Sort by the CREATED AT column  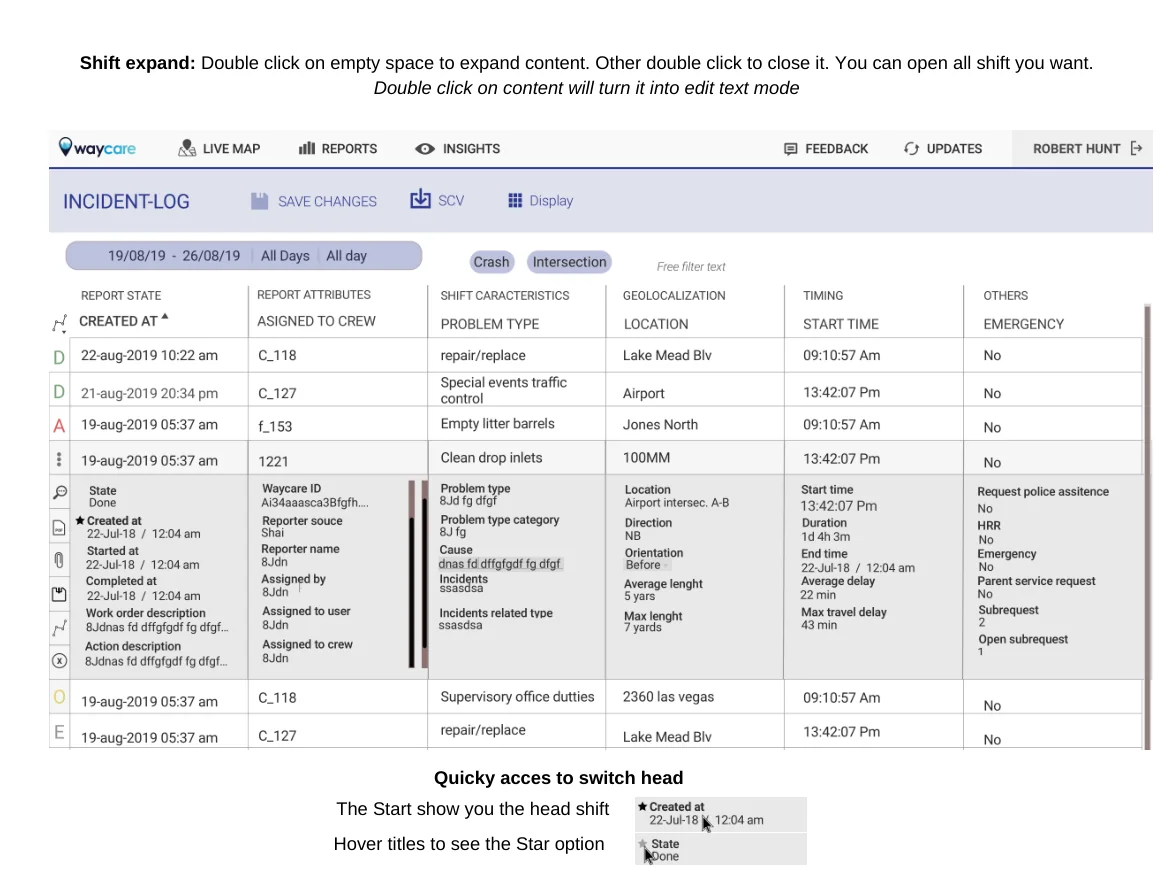point(124,321)
